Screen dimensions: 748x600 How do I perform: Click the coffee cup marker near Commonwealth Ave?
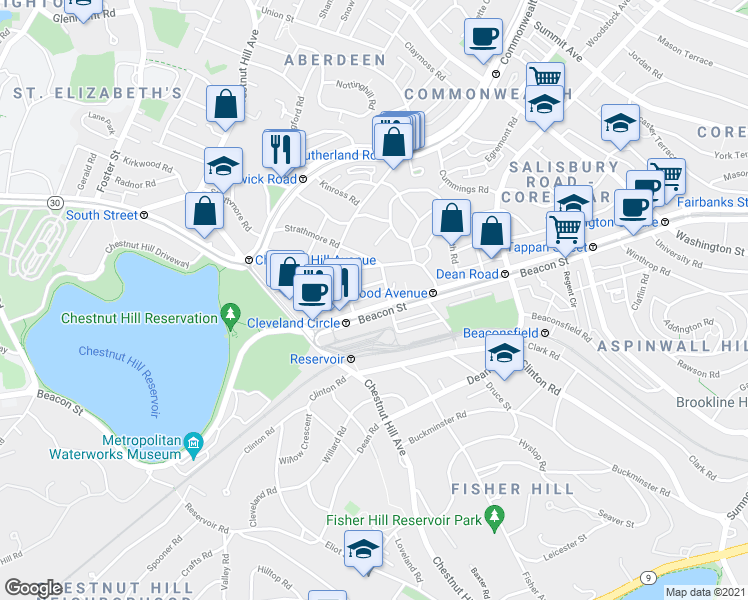(483, 39)
